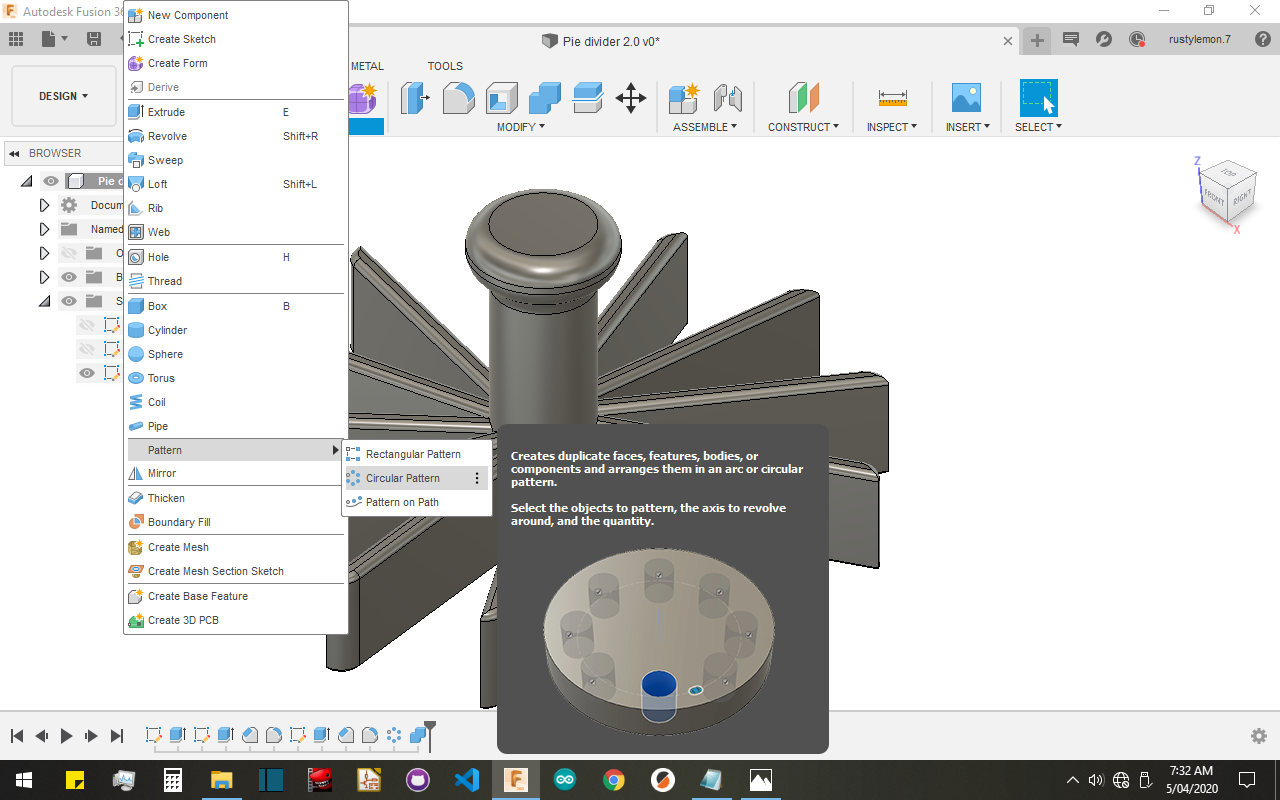Jump timeline to the end

(116, 736)
